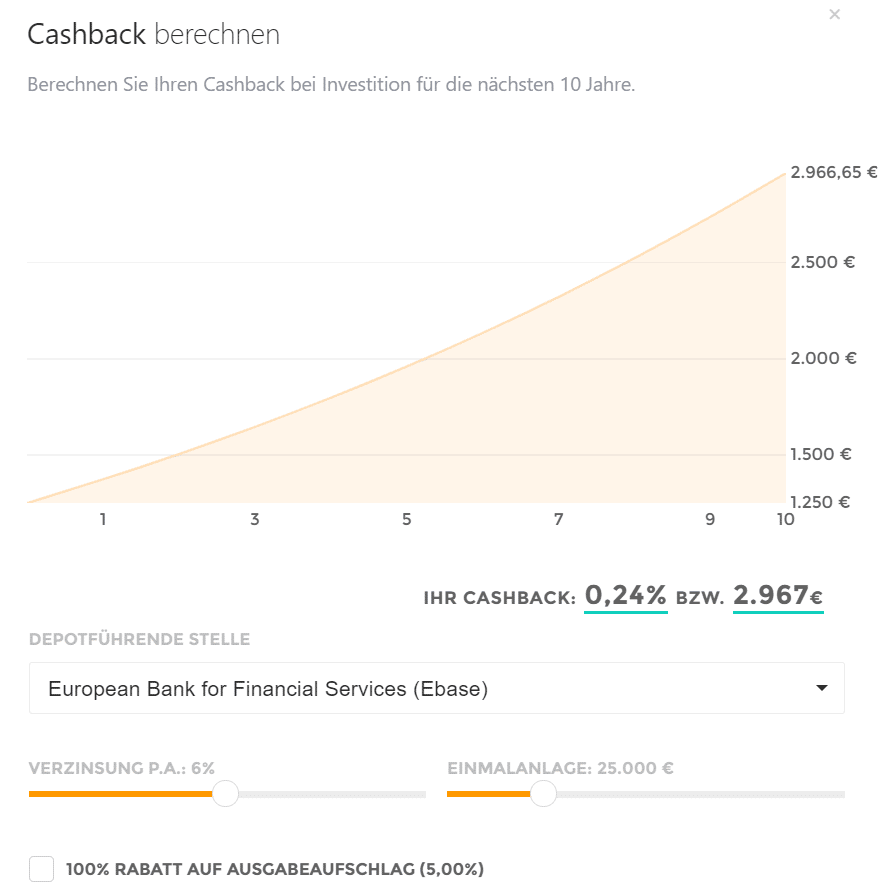Image resolution: width=880 pixels, height=895 pixels.
Task: Enable the 100% Rabatt auf Ausgabeaufschlag checkbox
Action: [x=41, y=869]
